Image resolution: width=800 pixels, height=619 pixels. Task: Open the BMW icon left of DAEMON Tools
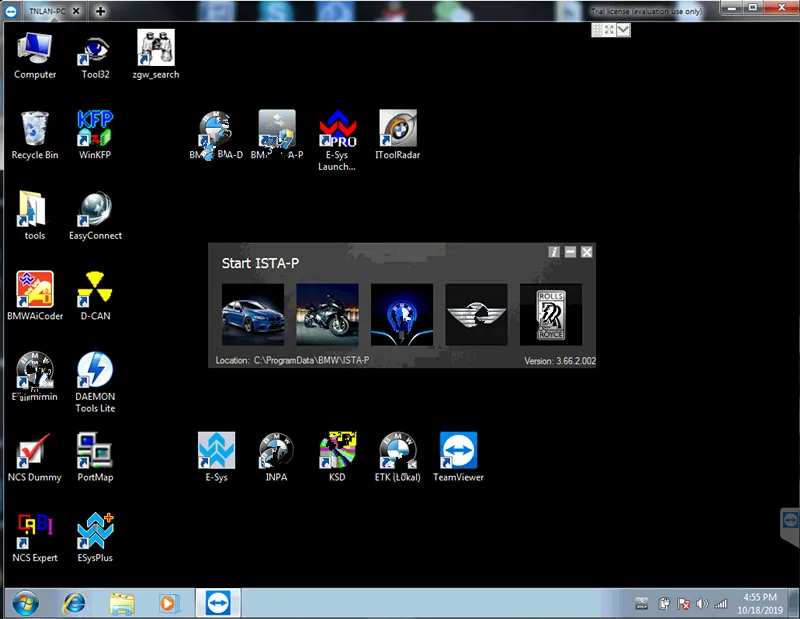(x=35, y=377)
